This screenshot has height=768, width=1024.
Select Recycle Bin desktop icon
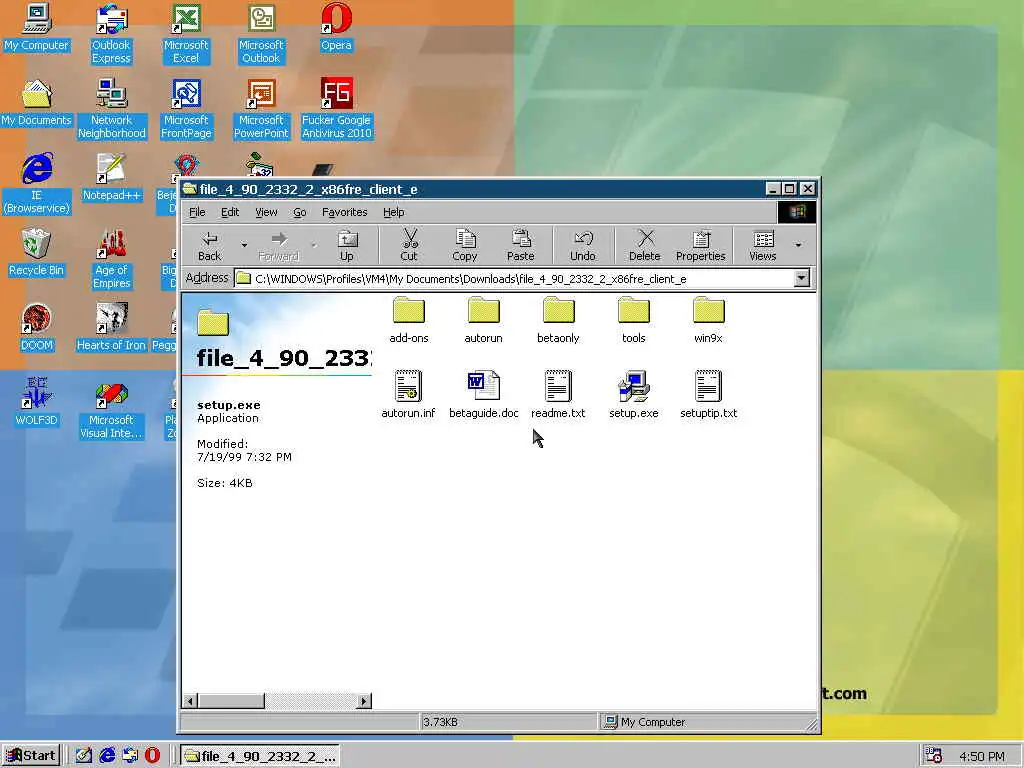[37, 253]
